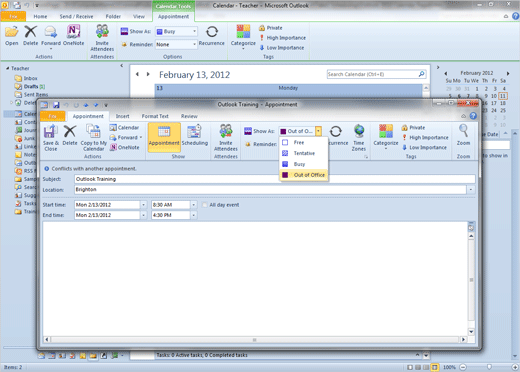Viewport: 520px width, 372px height.
Task: Send appointment to OneNote from appointment window
Action: pos(124,147)
